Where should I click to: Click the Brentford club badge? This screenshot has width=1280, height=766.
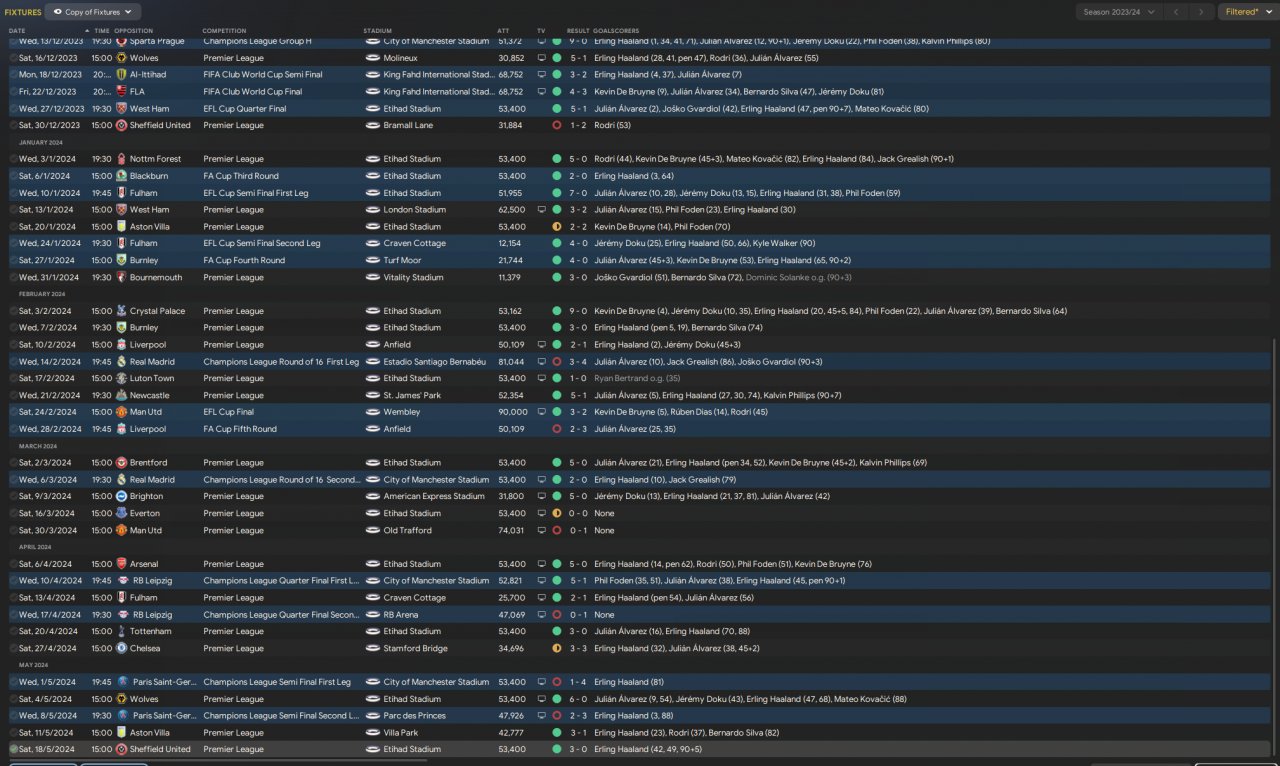click(x=121, y=463)
